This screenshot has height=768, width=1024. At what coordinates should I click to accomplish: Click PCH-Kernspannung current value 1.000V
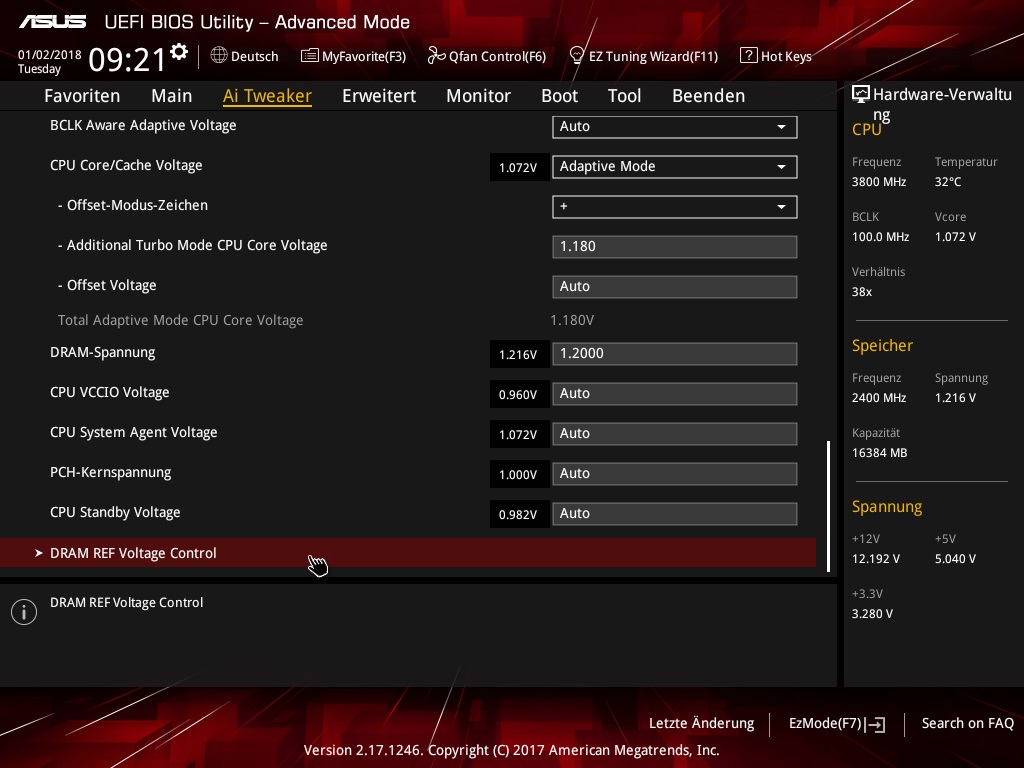click(518, 475)
